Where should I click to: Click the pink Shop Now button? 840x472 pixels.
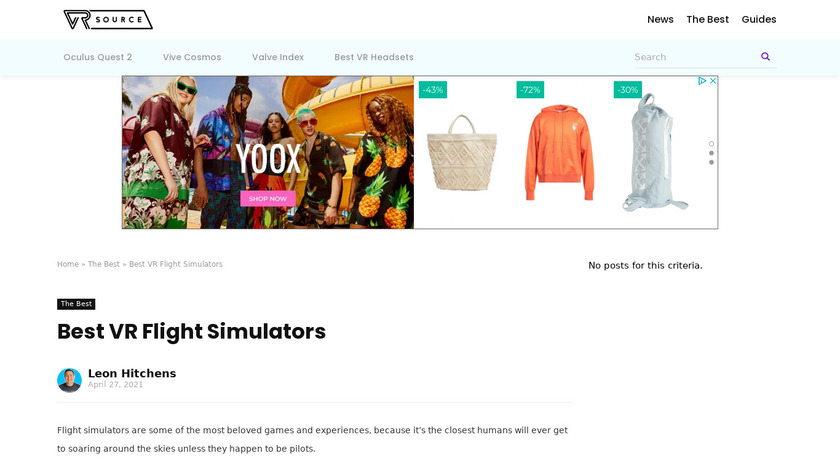pyautogui.click(x=268, y=199)
